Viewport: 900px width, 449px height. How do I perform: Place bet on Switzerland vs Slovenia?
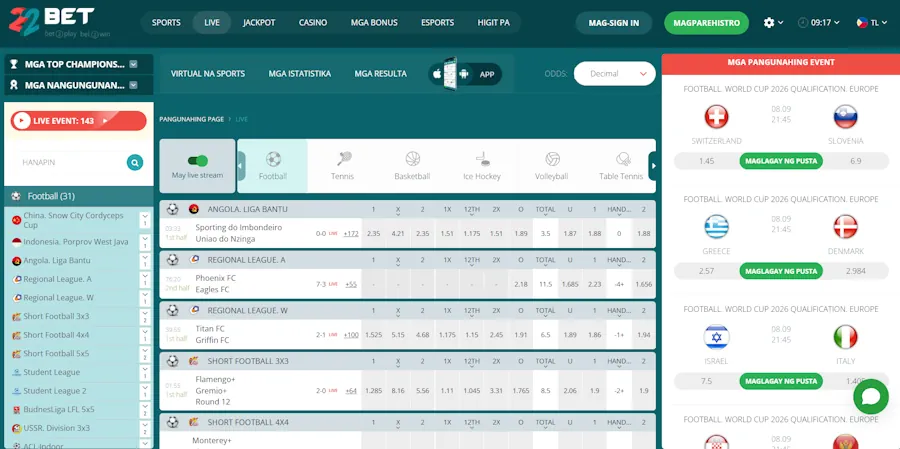click(x=781, y=161)
